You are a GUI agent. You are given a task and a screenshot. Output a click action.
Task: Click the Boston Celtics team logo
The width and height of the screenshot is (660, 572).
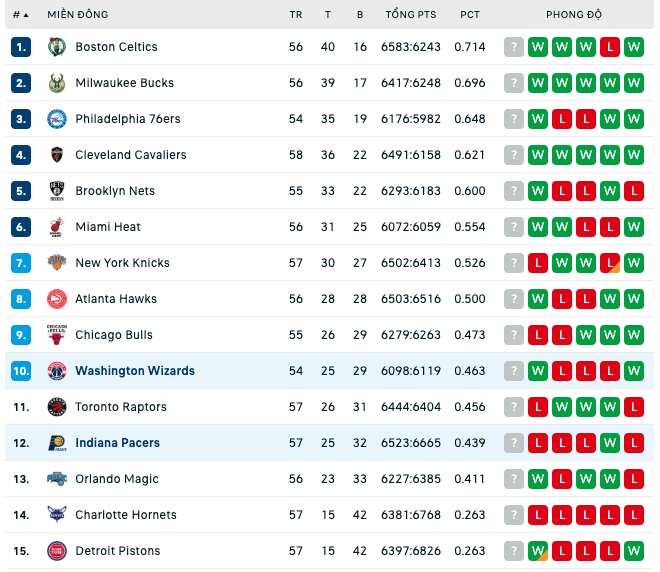click(x=56, y=47)
